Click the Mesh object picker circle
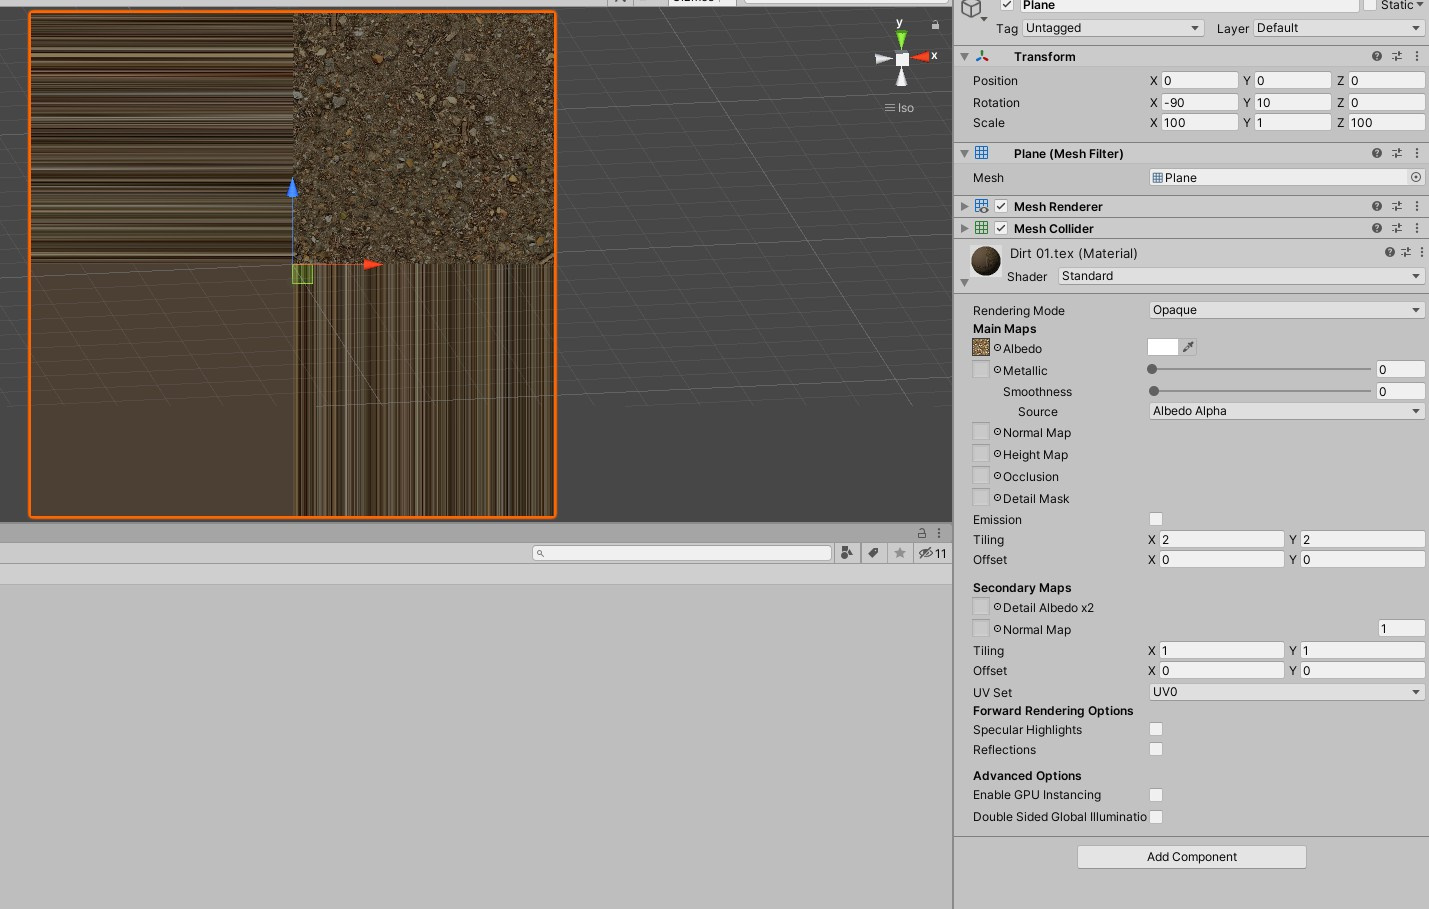This screenshot has height=909, width=1429. (1416, 178)
